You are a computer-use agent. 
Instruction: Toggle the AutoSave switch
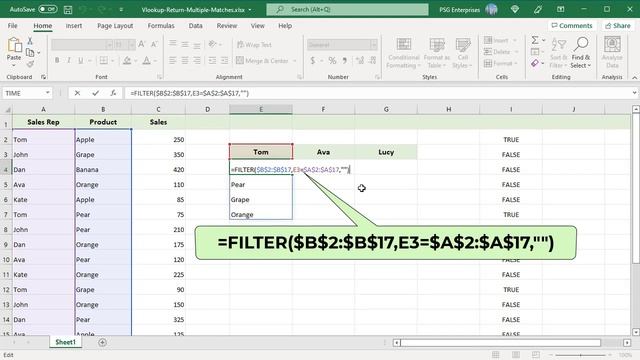click(48, 9)
